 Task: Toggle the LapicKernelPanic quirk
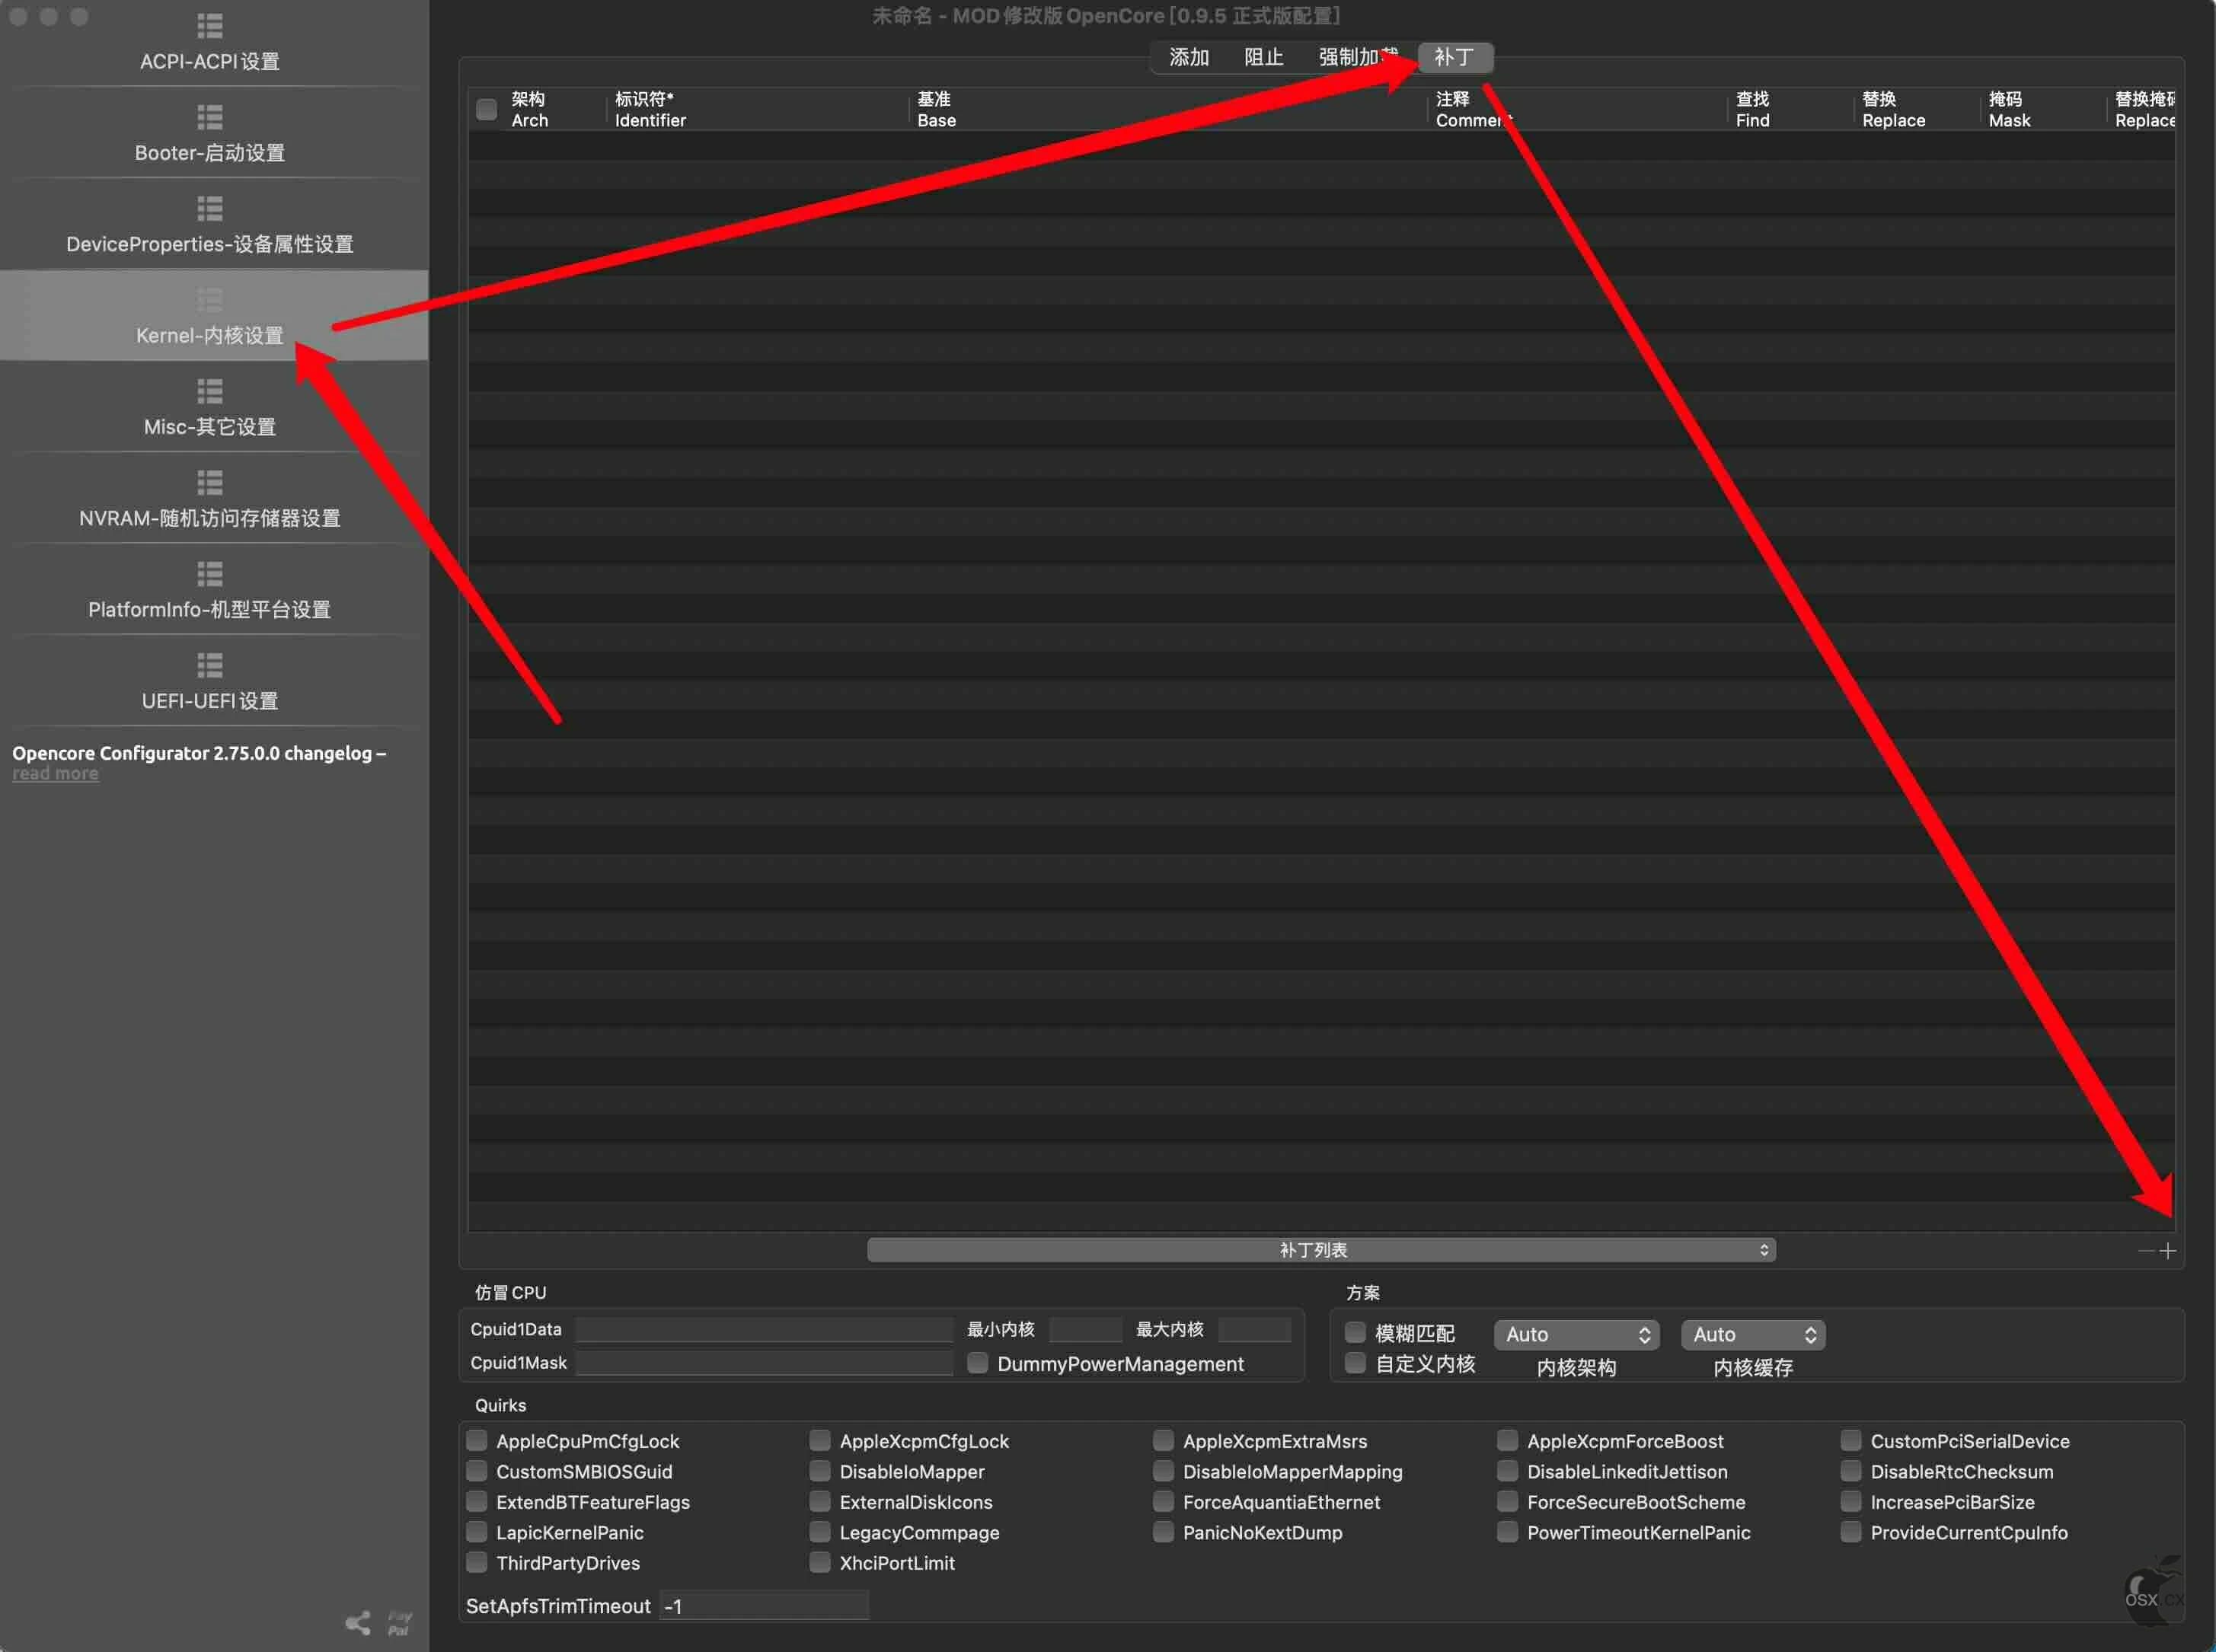coord(477,1532)
